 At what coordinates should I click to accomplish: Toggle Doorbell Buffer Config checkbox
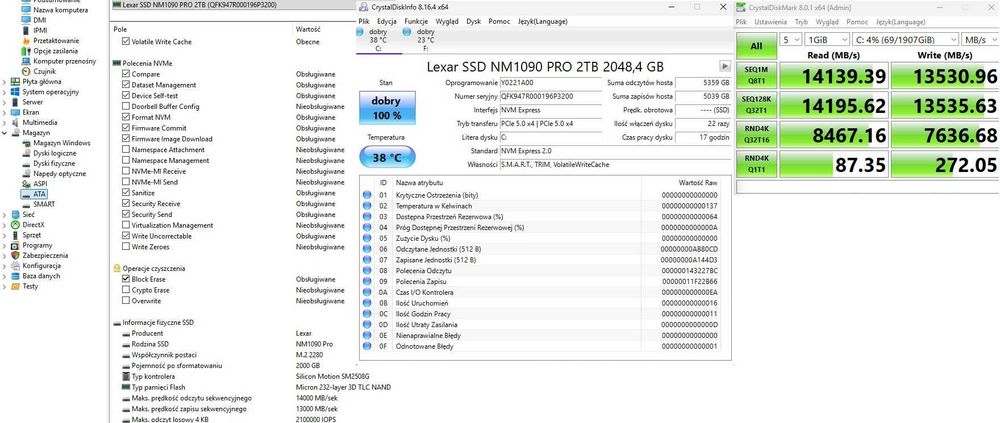(x=126, y=107)
